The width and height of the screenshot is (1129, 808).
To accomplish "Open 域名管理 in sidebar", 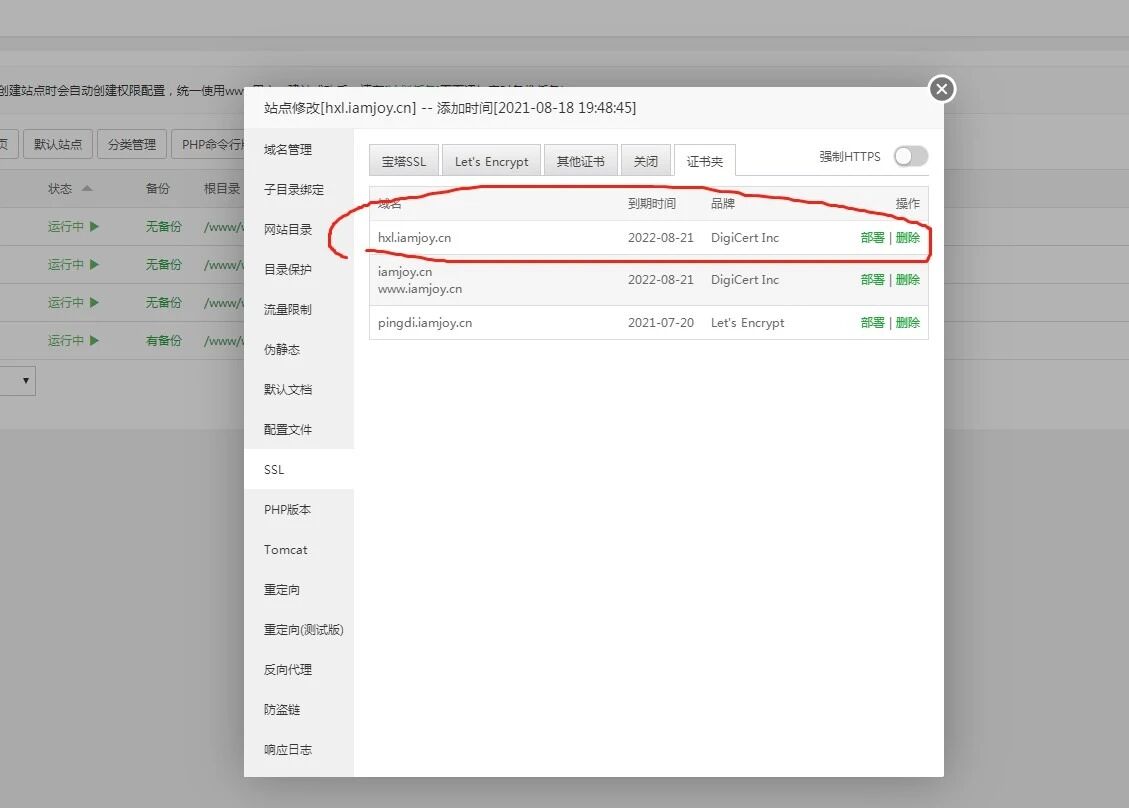I will tap(288, 149).
